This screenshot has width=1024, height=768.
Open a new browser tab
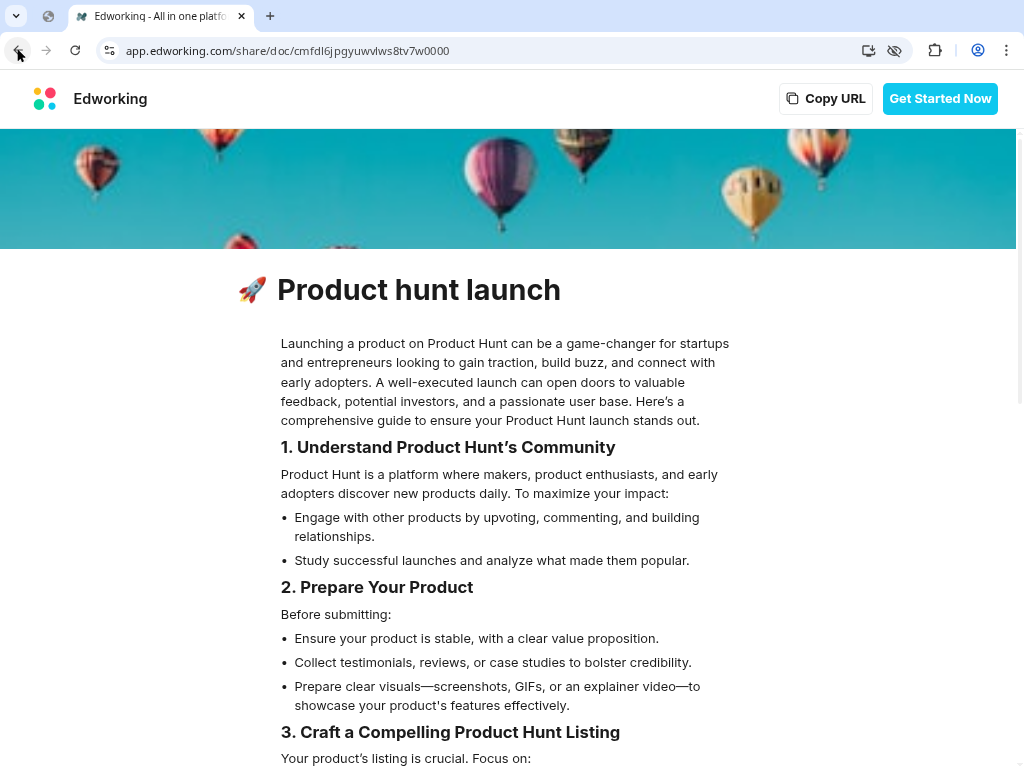click(270, 16)
